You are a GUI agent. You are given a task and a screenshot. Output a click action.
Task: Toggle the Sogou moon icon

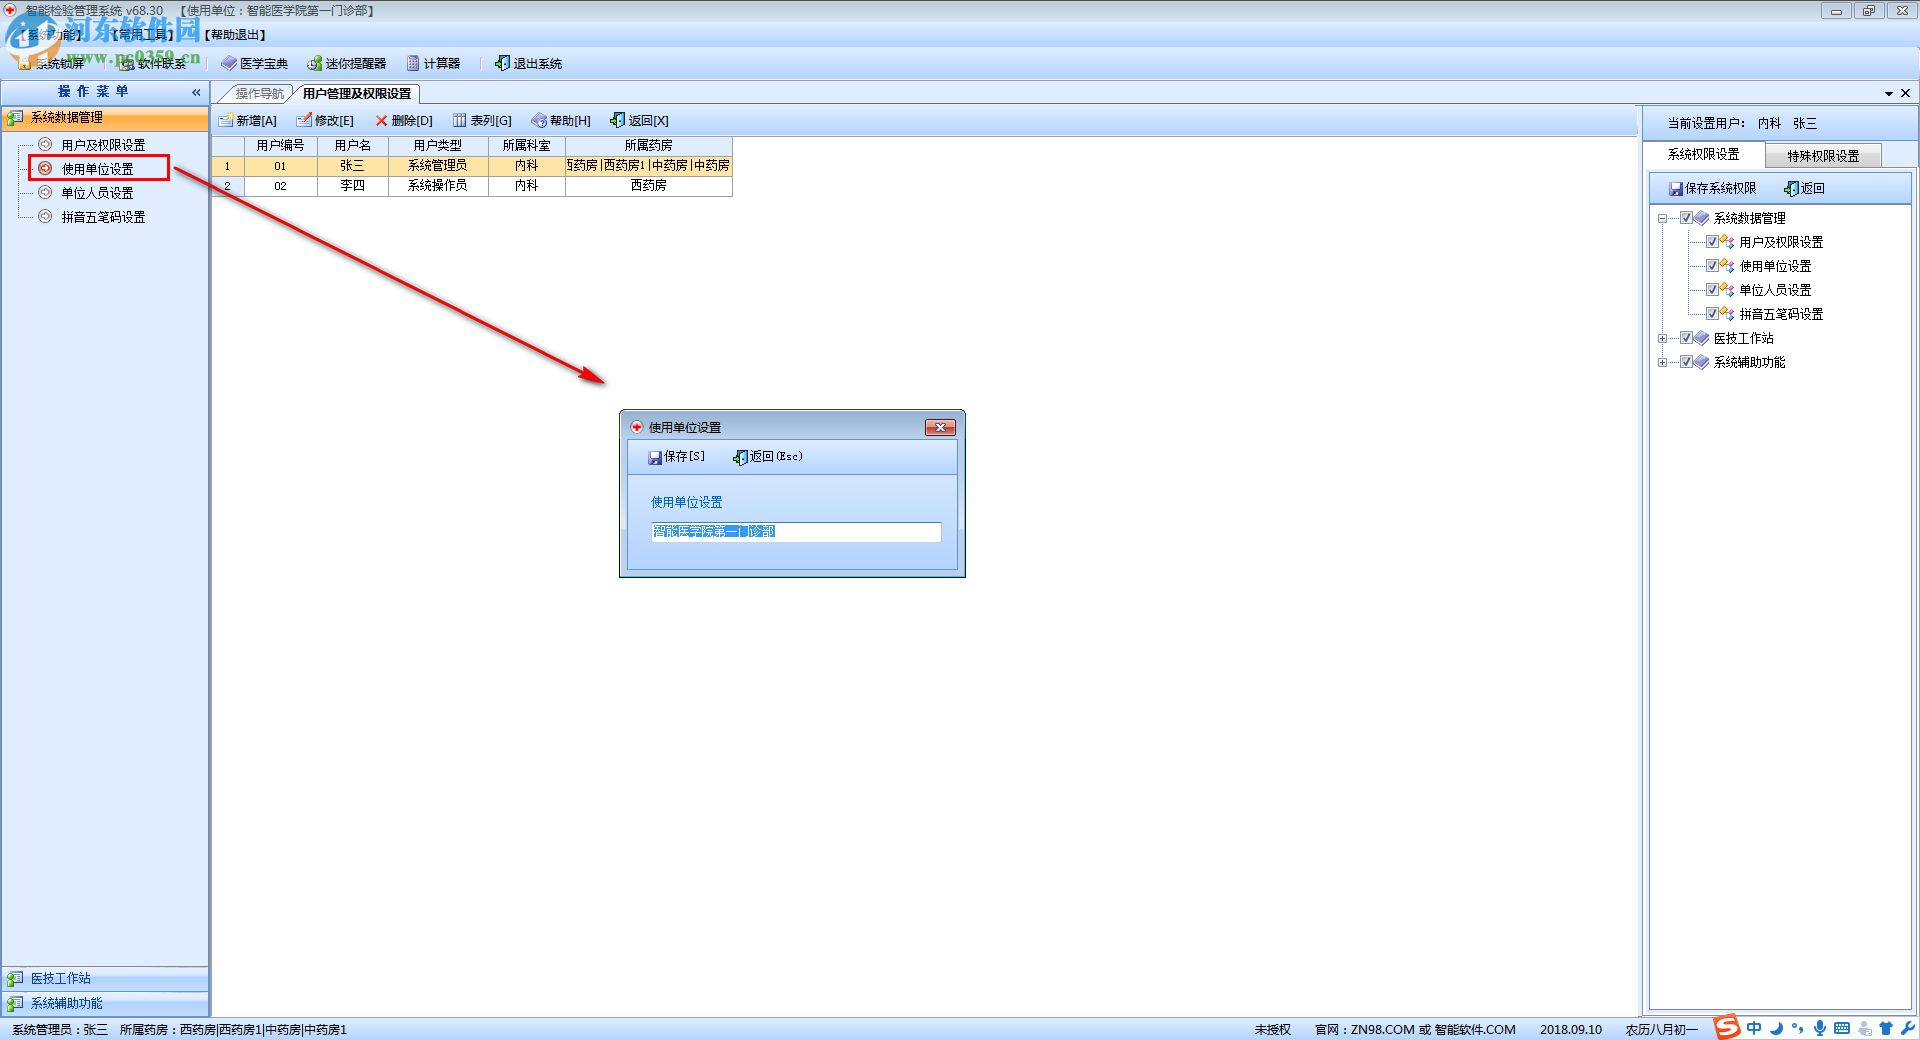(x=1776, y=1028)
